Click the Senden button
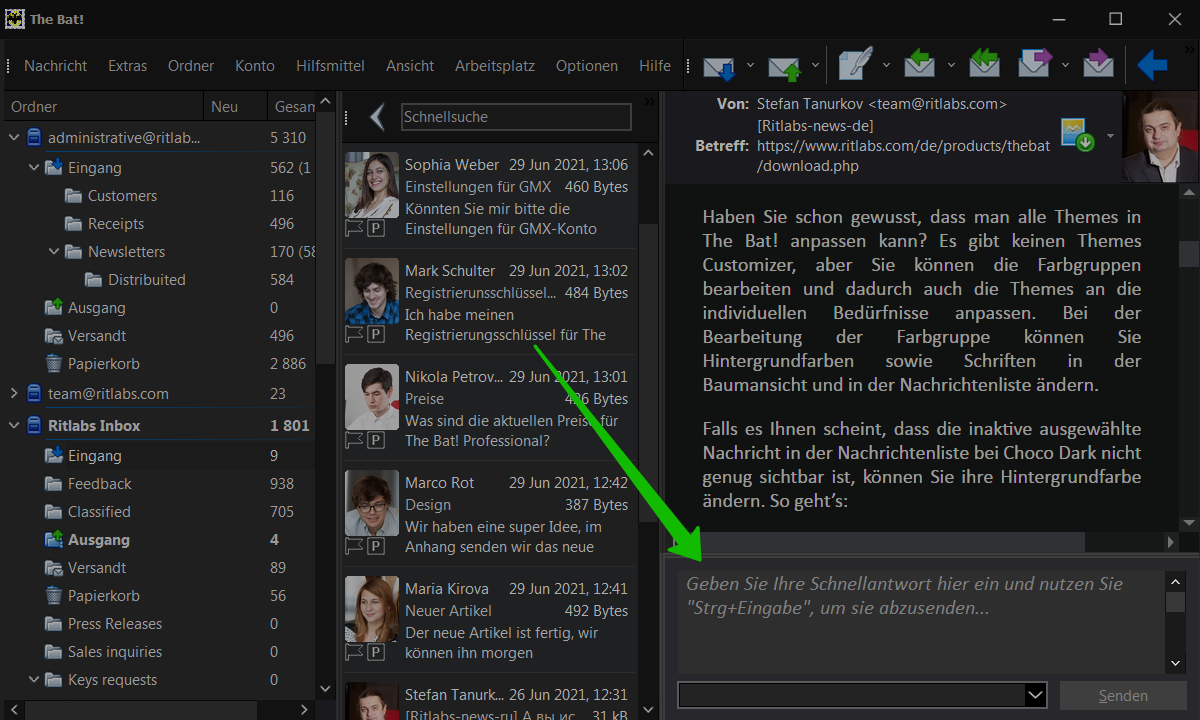 point(1123,695)
